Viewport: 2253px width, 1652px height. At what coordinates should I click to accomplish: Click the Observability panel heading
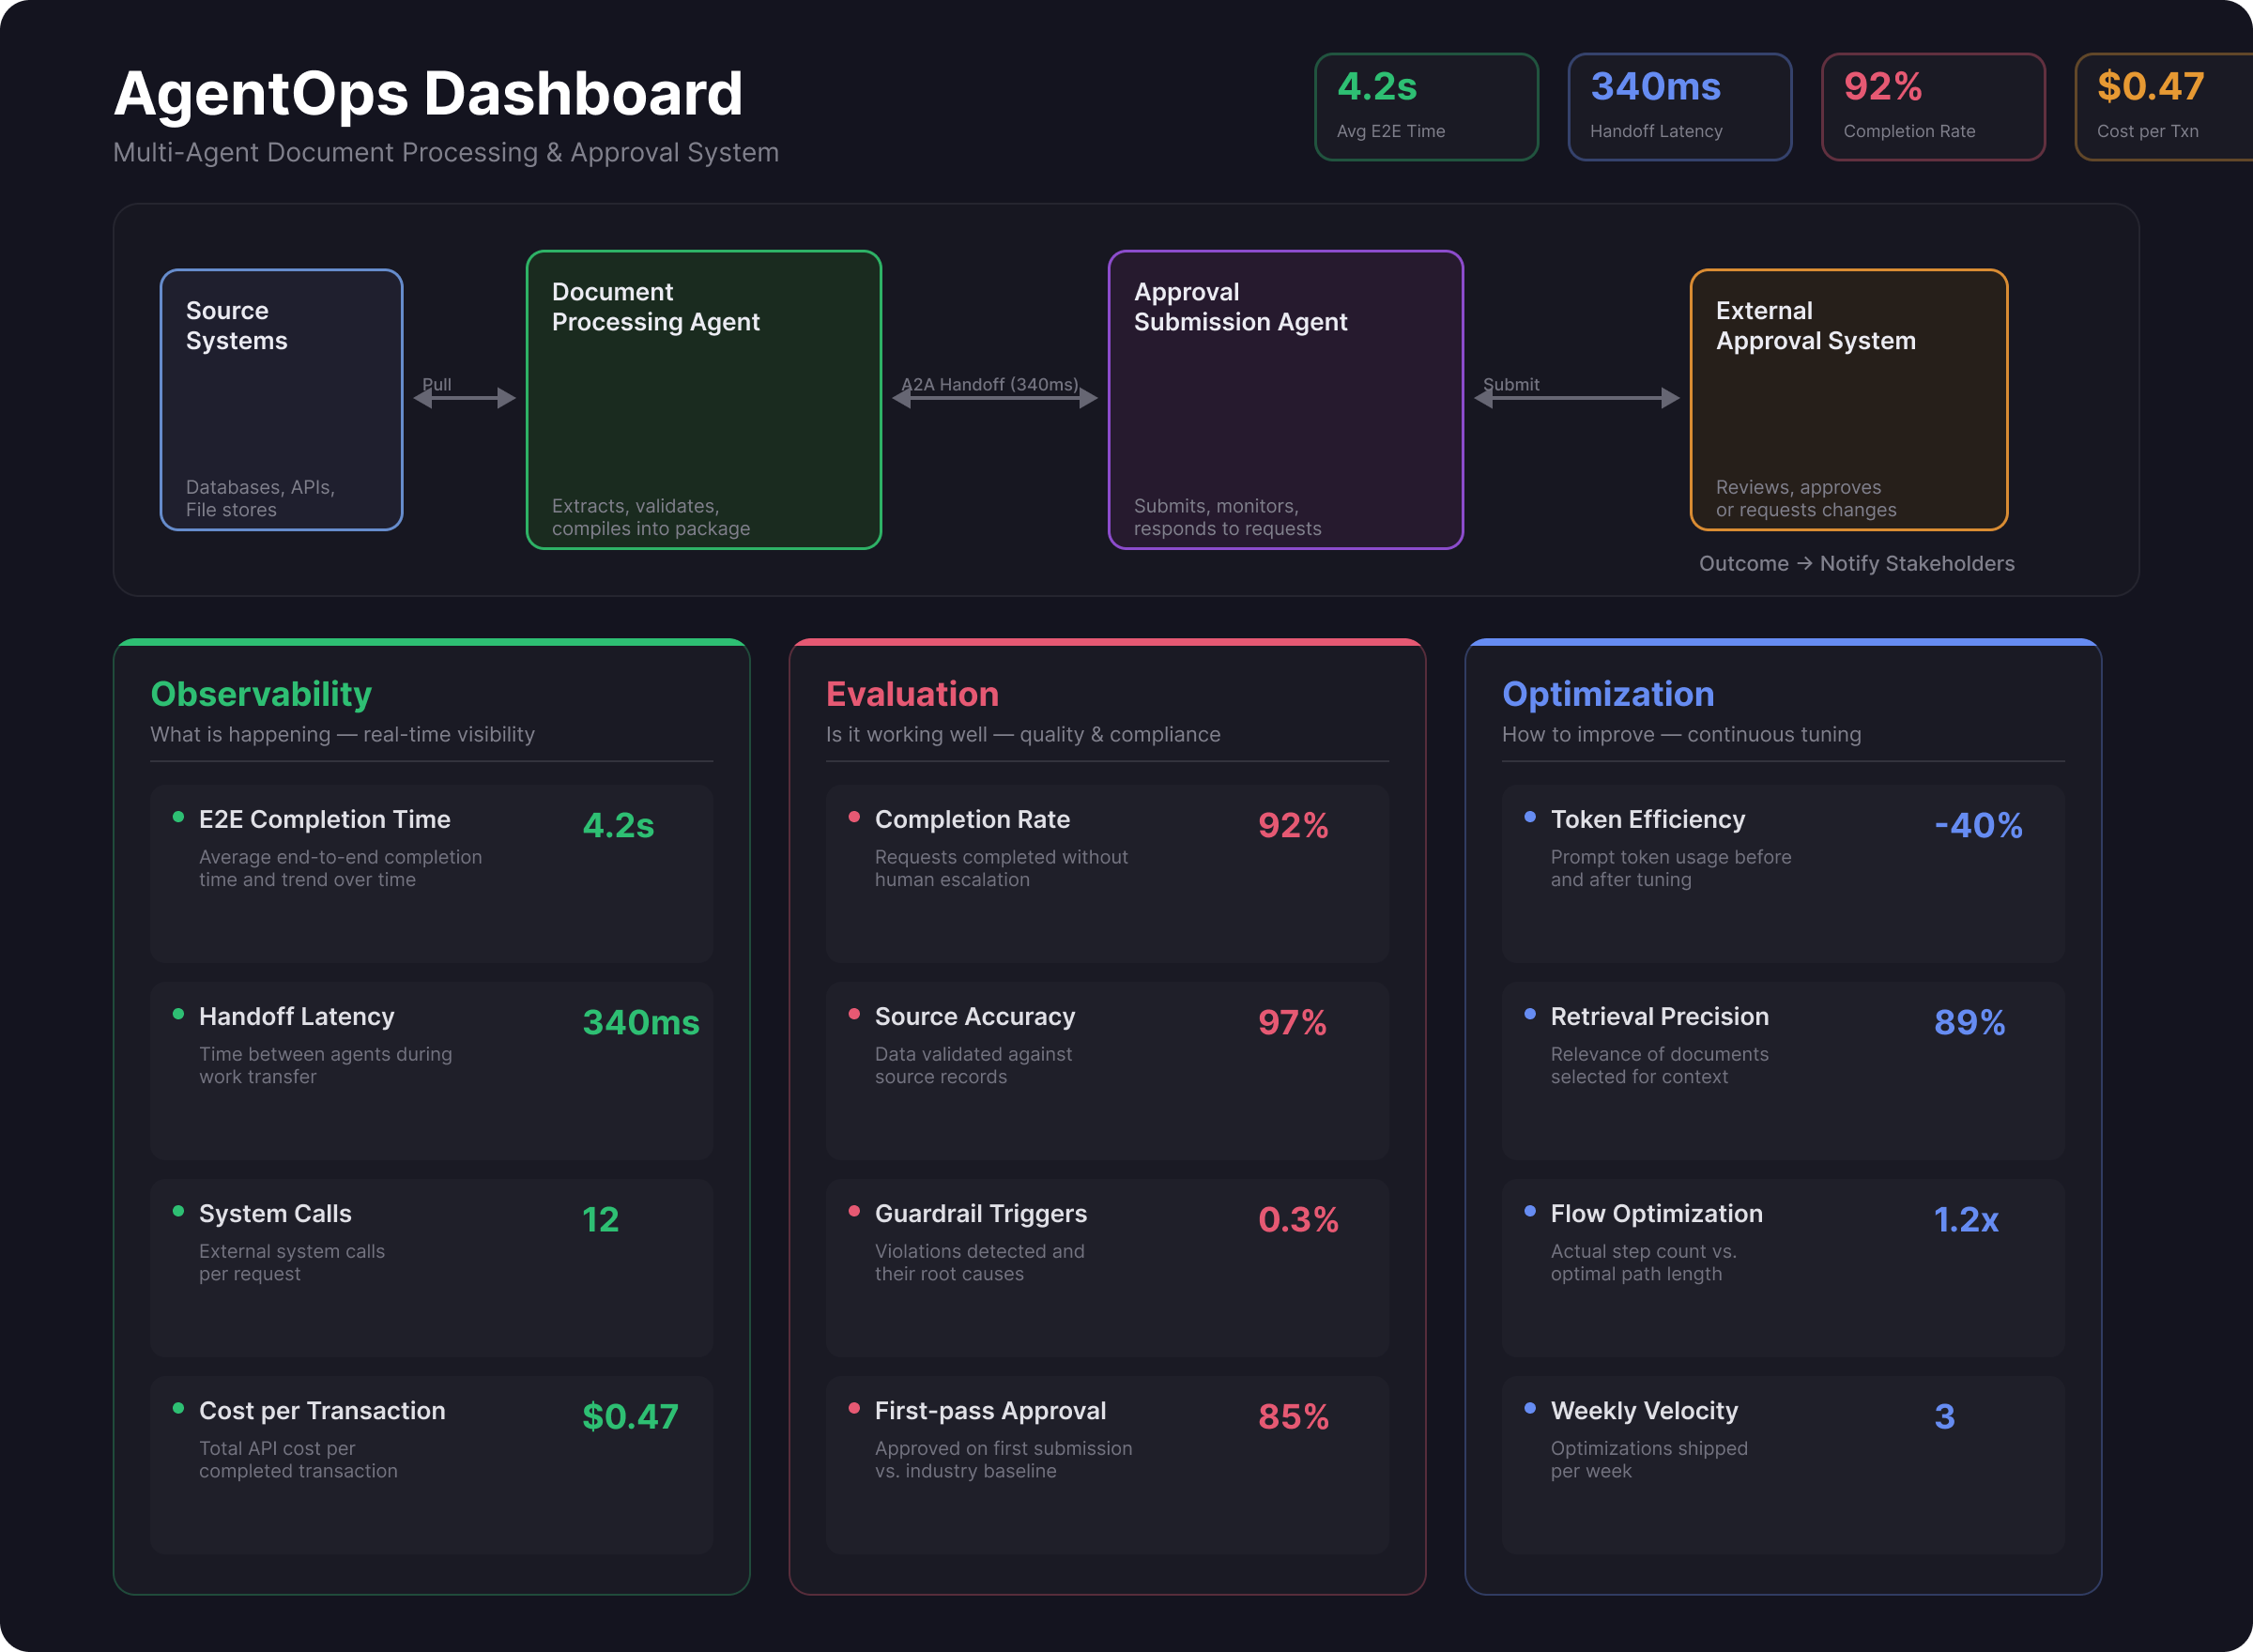tap(261, 694)
